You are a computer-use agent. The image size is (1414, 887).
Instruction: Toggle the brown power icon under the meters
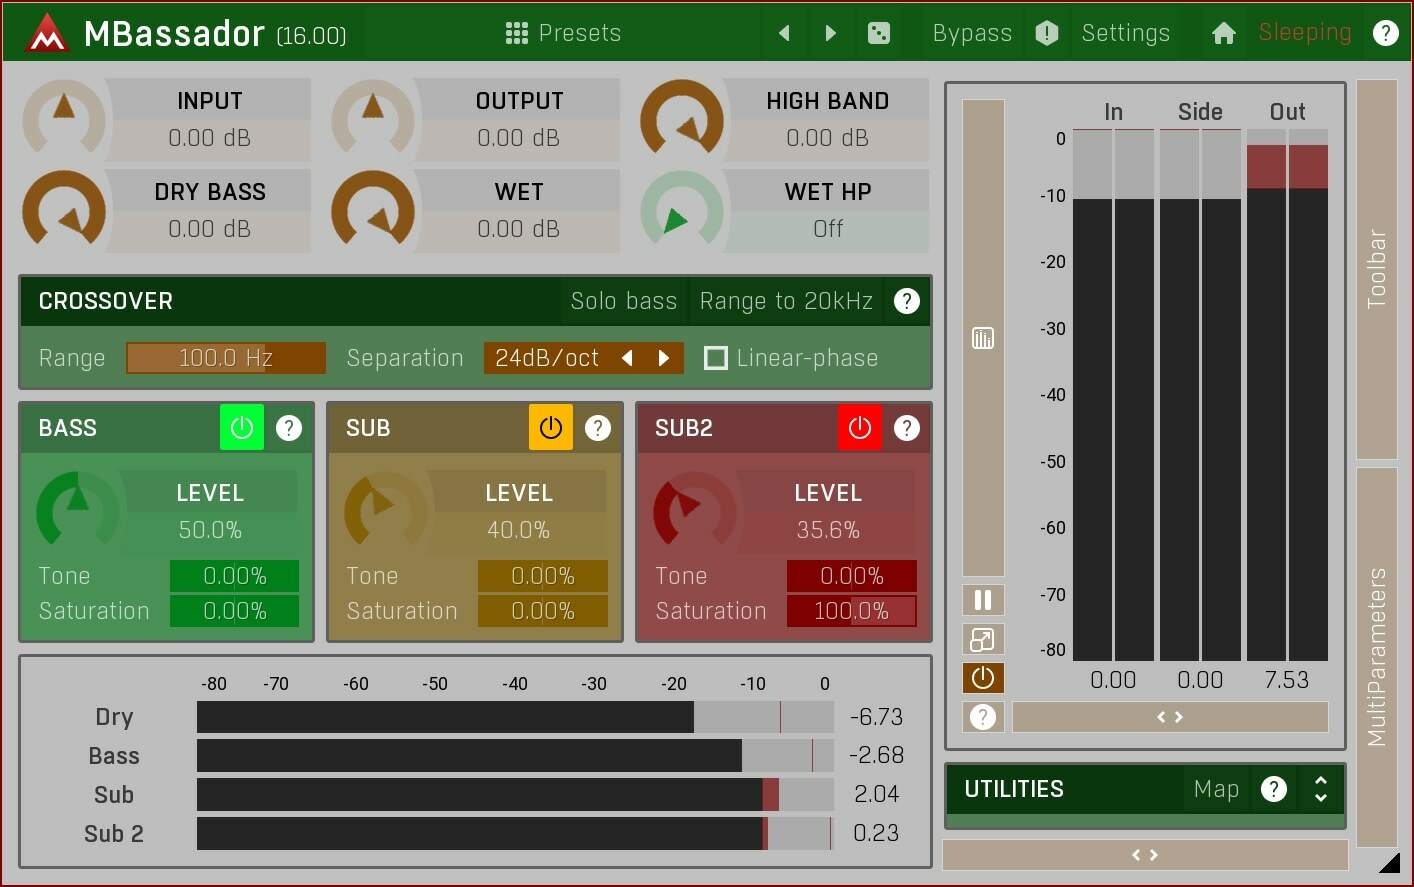click(x=982, y=677)
